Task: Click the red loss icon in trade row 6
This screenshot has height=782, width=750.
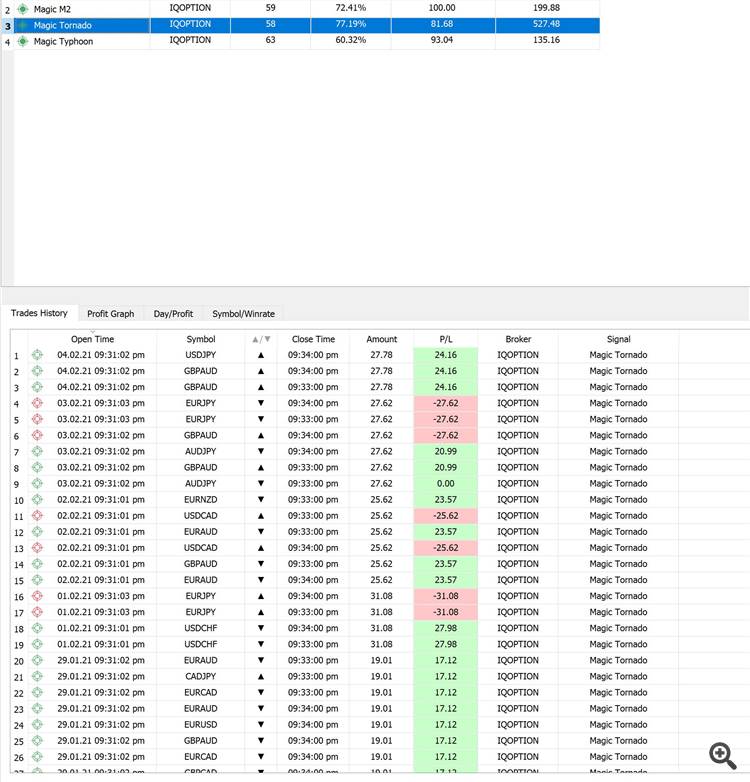Action: click(x=37, y=435)
